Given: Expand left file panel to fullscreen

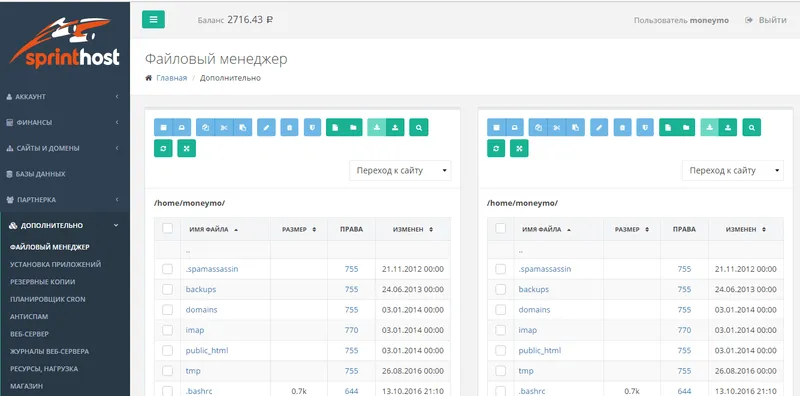Looking at the screenshot, I should (x=187, y=148).
